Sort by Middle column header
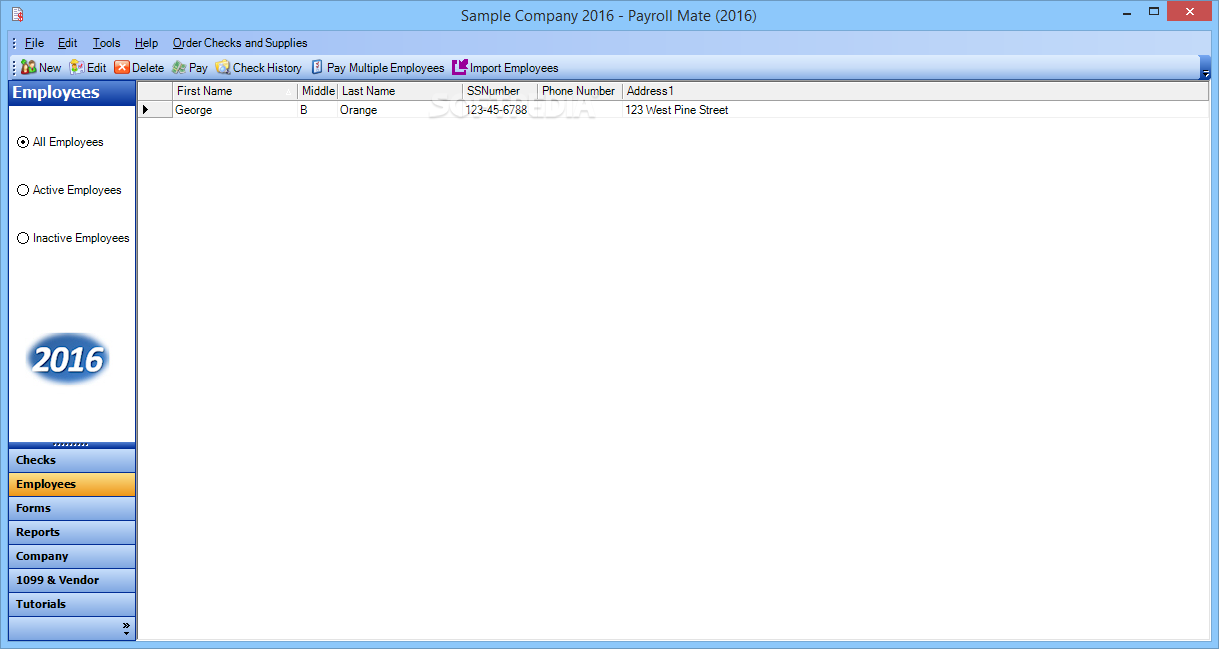 click(318, 91)
